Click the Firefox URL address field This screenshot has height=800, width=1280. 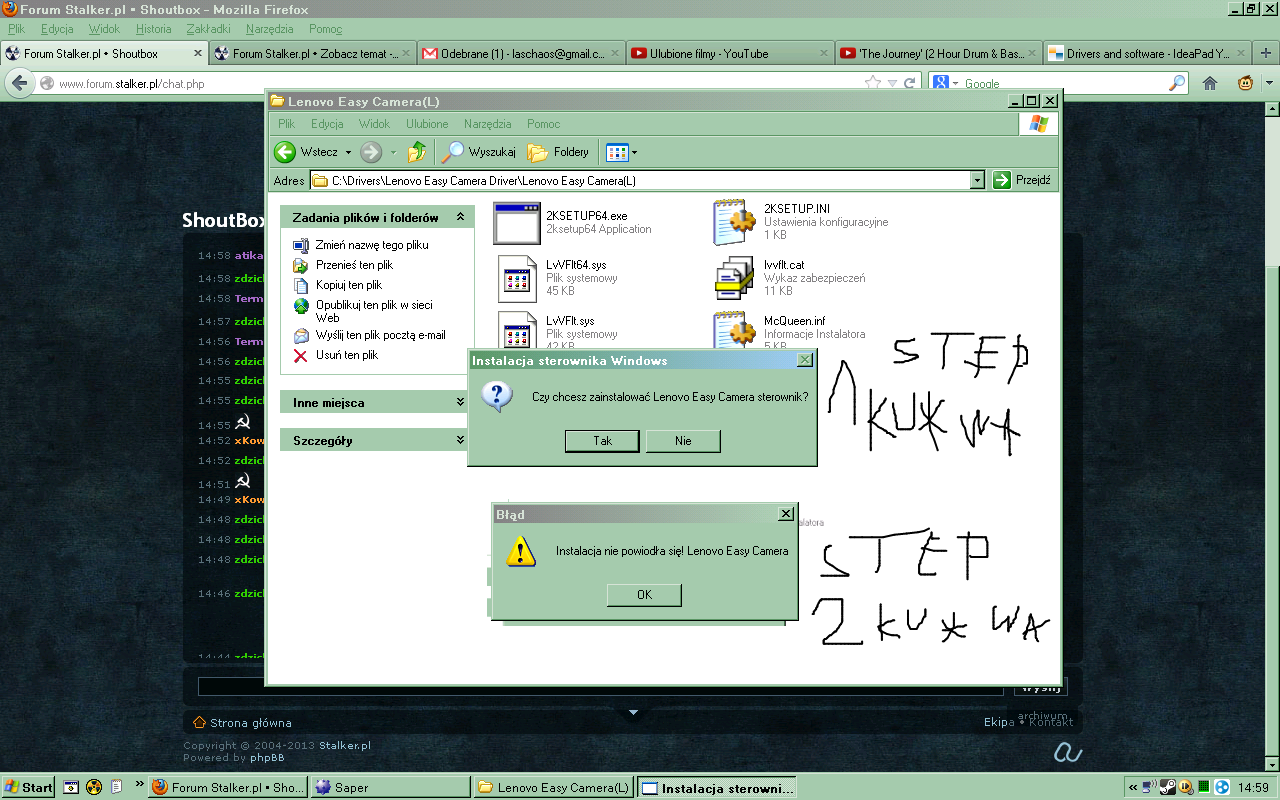458,84
